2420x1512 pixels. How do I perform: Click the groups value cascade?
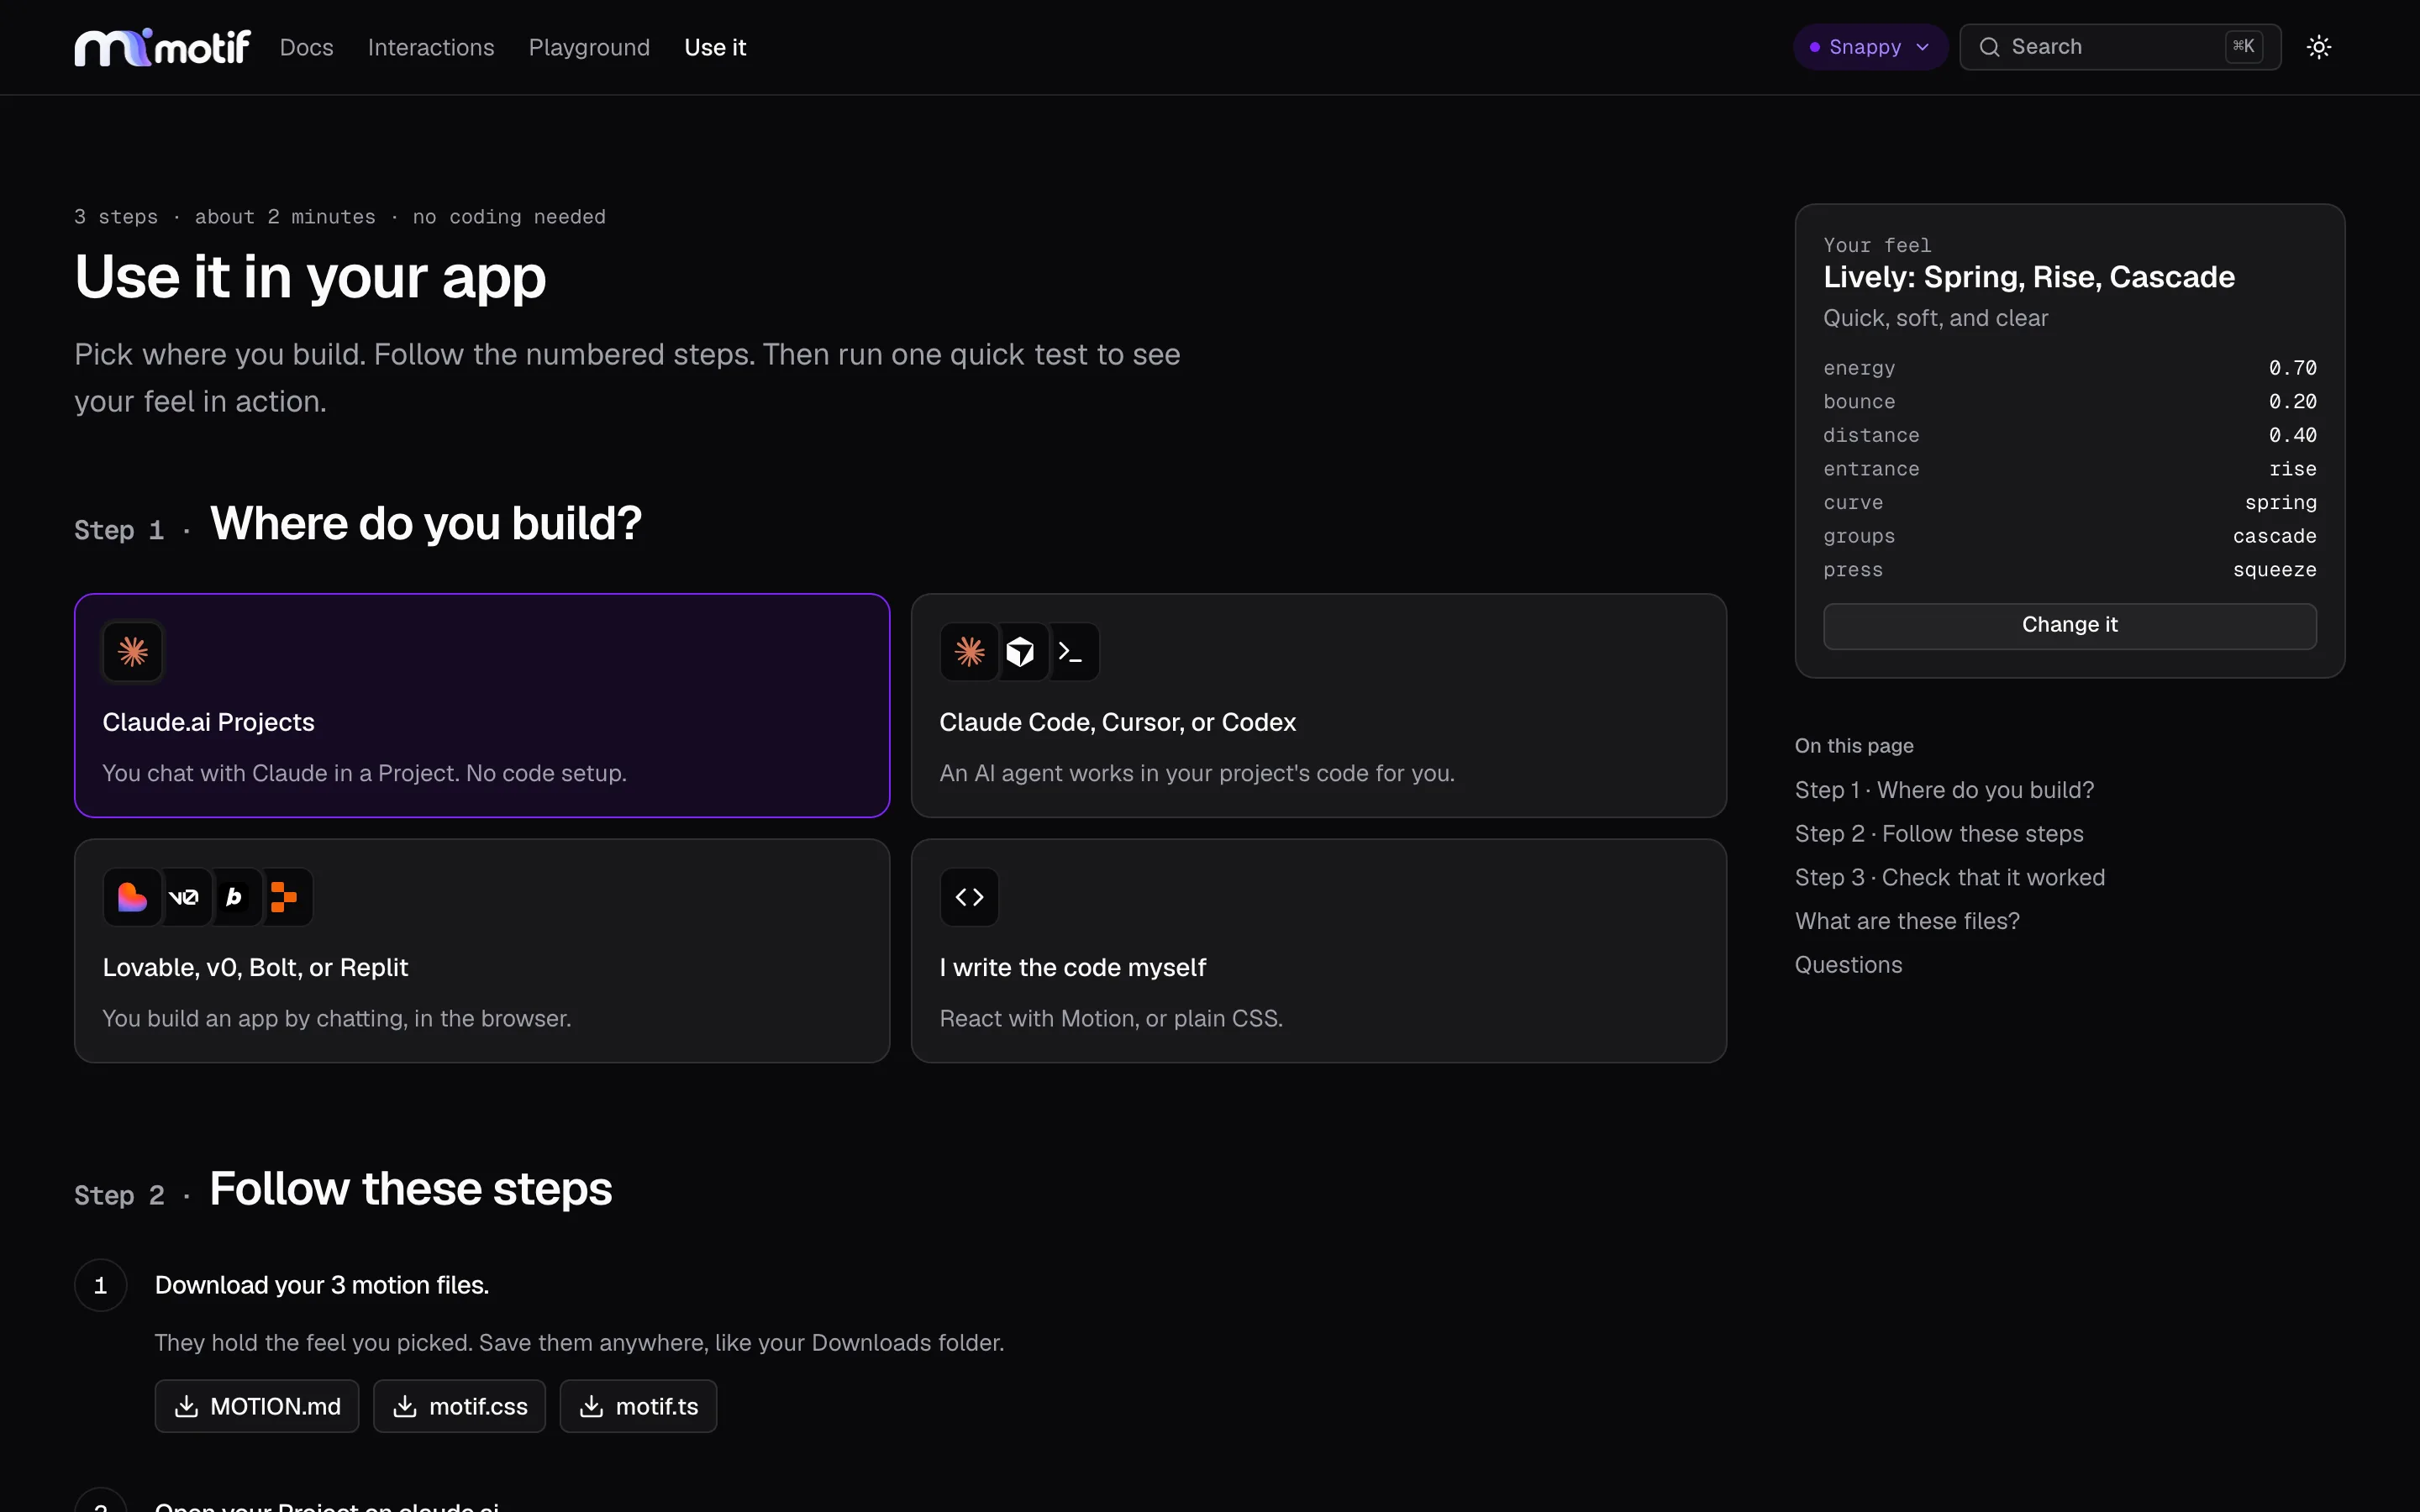point(2274,536)
